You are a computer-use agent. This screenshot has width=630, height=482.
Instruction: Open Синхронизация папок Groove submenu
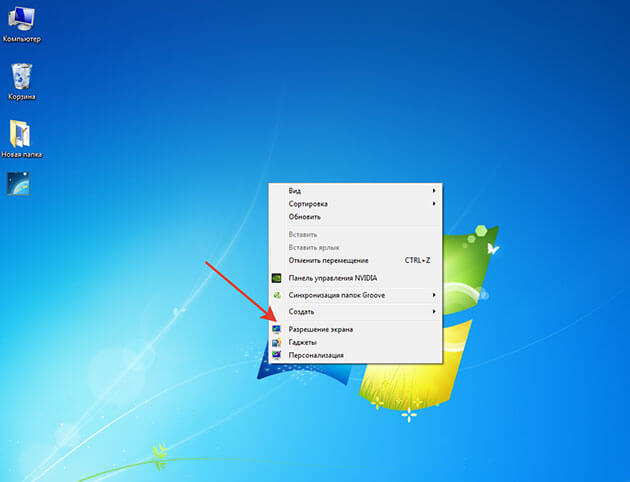click(356, 295)
